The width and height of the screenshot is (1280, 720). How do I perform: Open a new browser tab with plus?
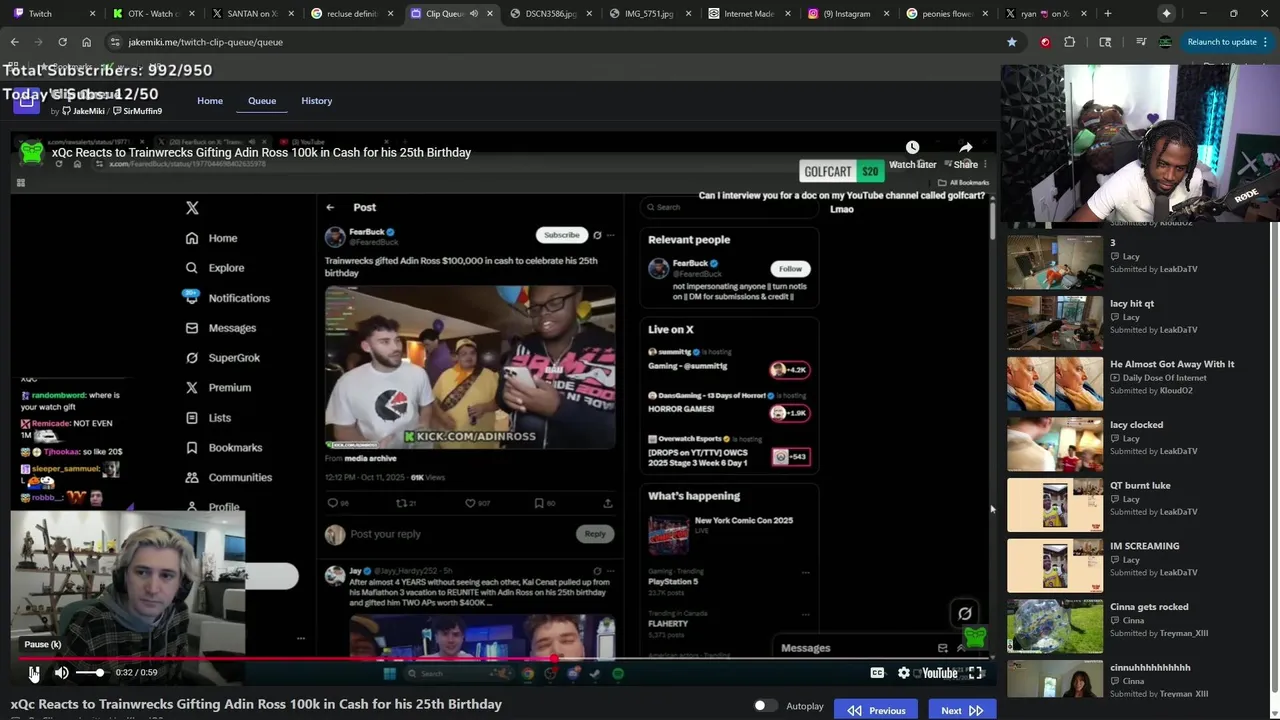pos(1107,14)
